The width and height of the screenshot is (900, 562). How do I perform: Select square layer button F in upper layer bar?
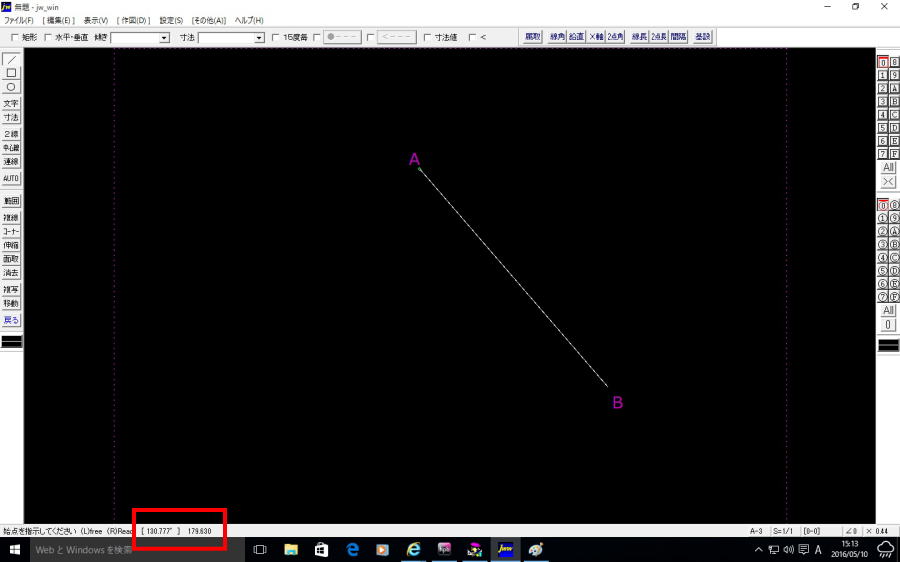pyautogui.click(x=894, y=154)
